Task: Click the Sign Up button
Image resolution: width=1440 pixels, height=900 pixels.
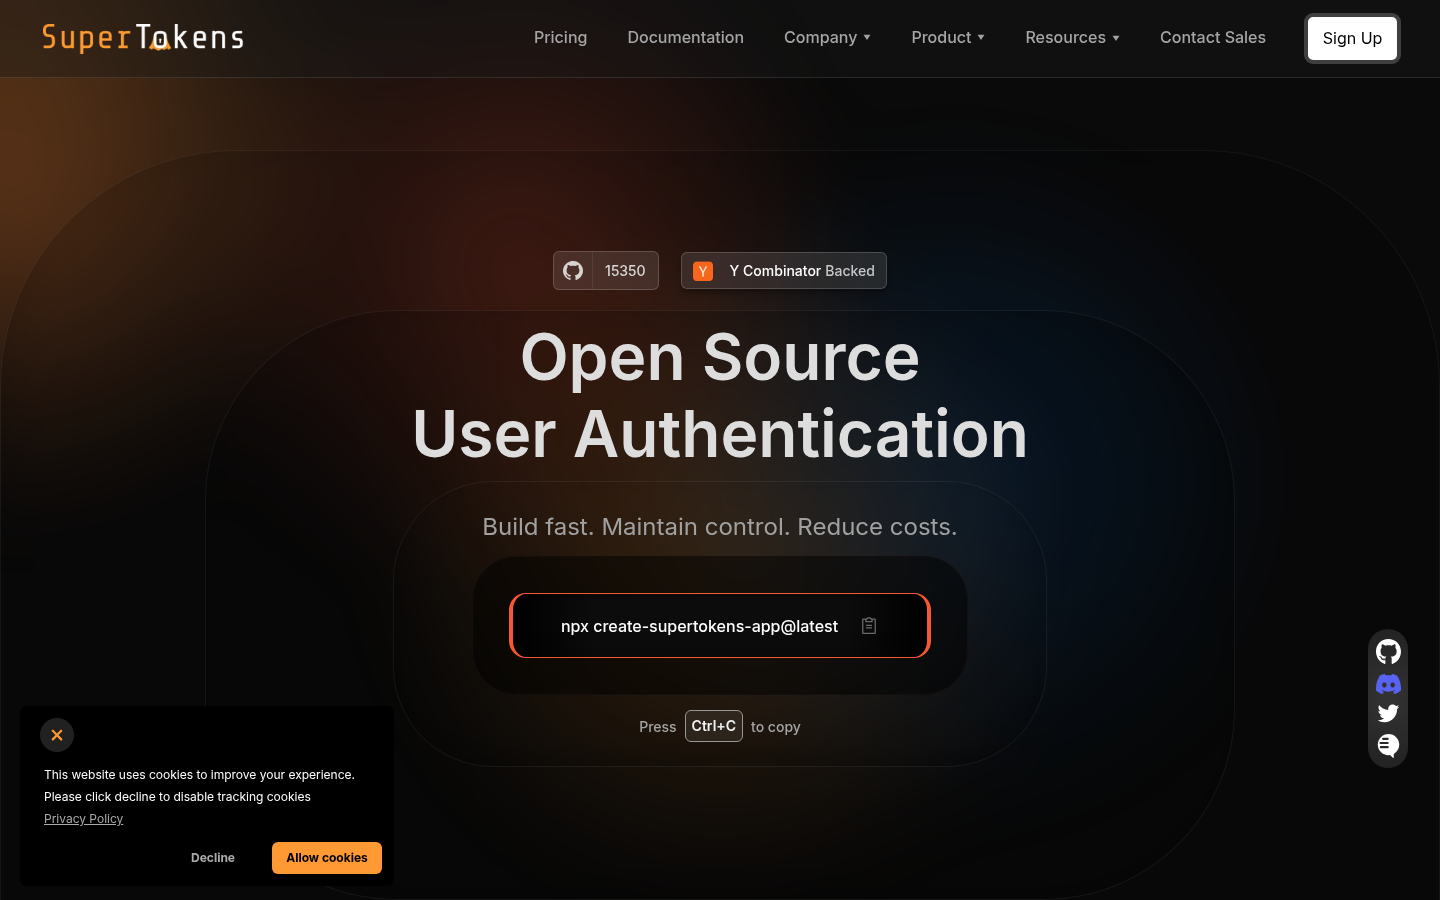Action: click(x=1352, y=38)
